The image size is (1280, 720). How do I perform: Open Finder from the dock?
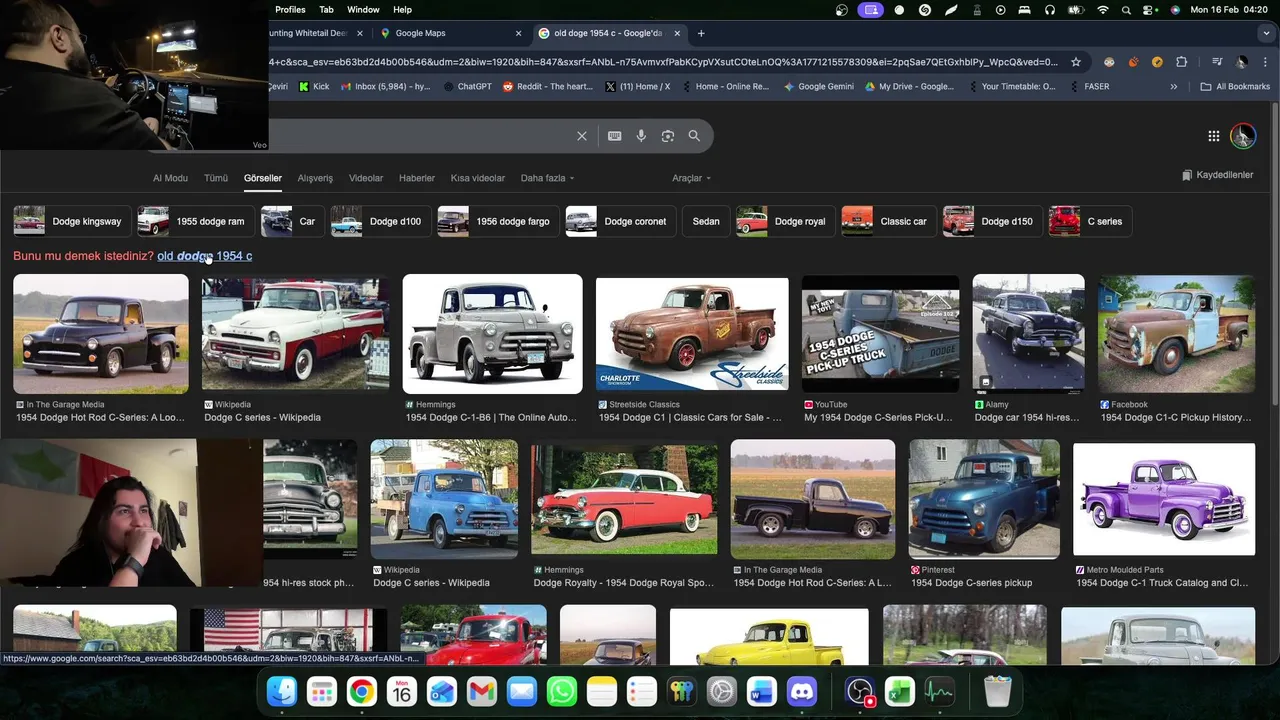click(x=282, y=691)
